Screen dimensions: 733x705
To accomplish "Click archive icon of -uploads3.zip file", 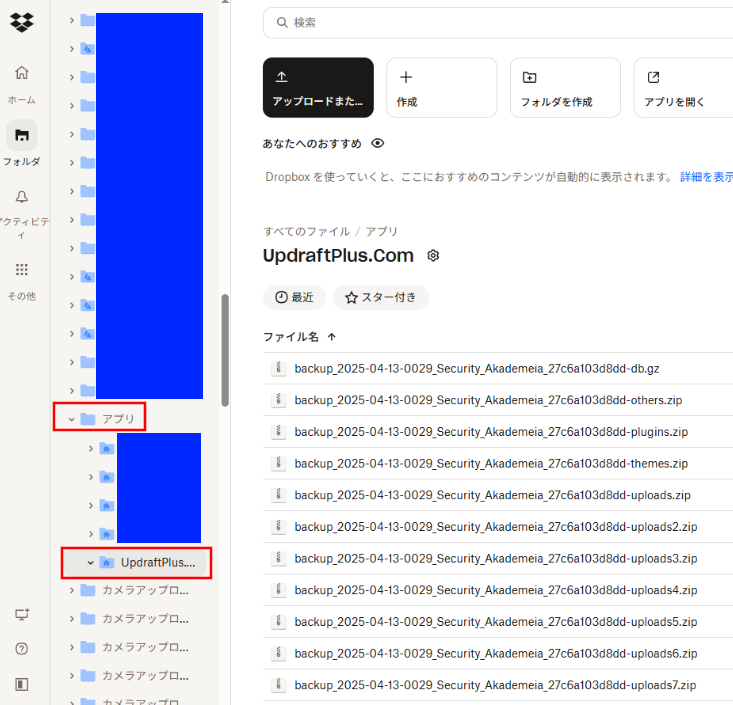I will (279, 558).
